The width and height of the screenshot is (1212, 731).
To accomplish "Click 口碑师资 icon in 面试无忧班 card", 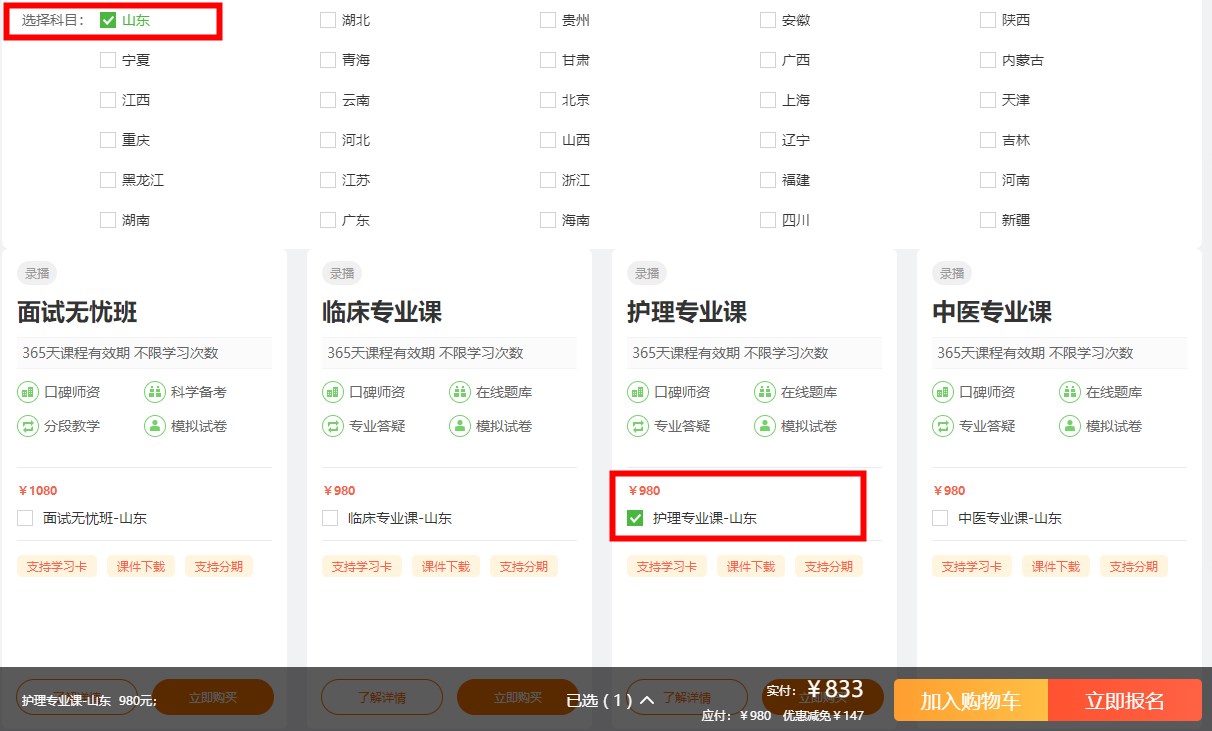I will (x=28, y=392).
